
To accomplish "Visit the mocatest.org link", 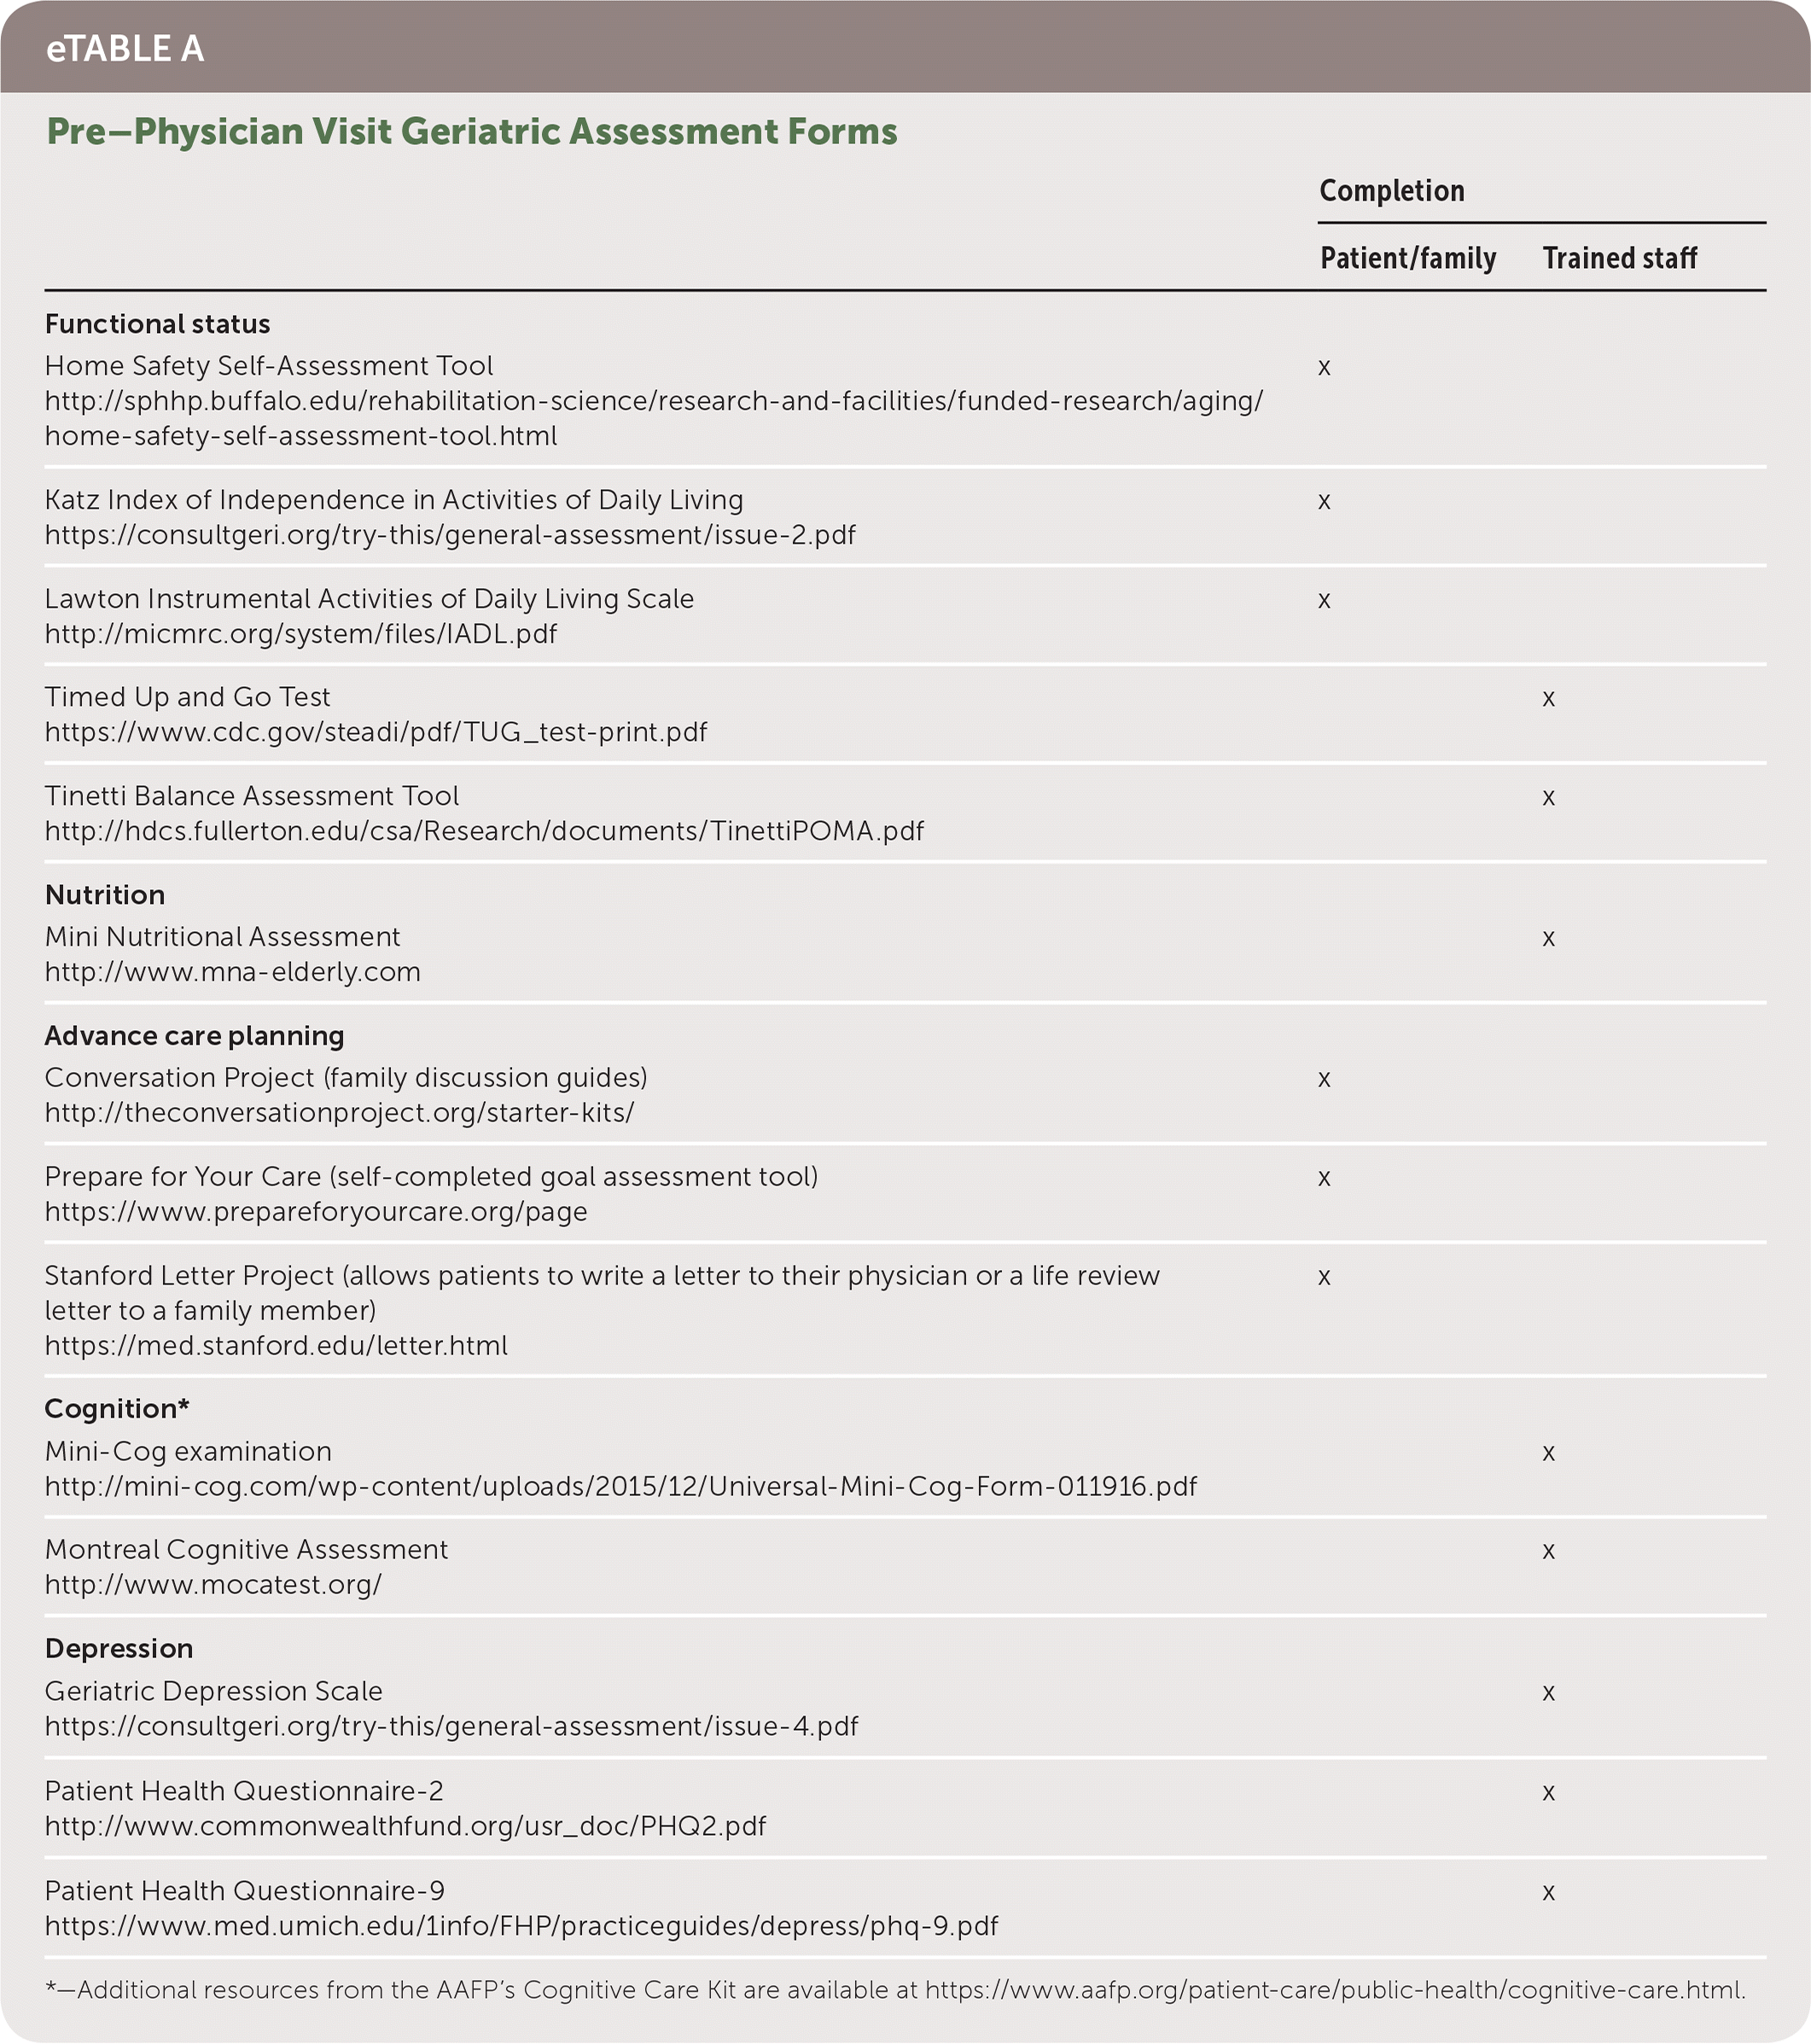I will (x=213, y=1585).
